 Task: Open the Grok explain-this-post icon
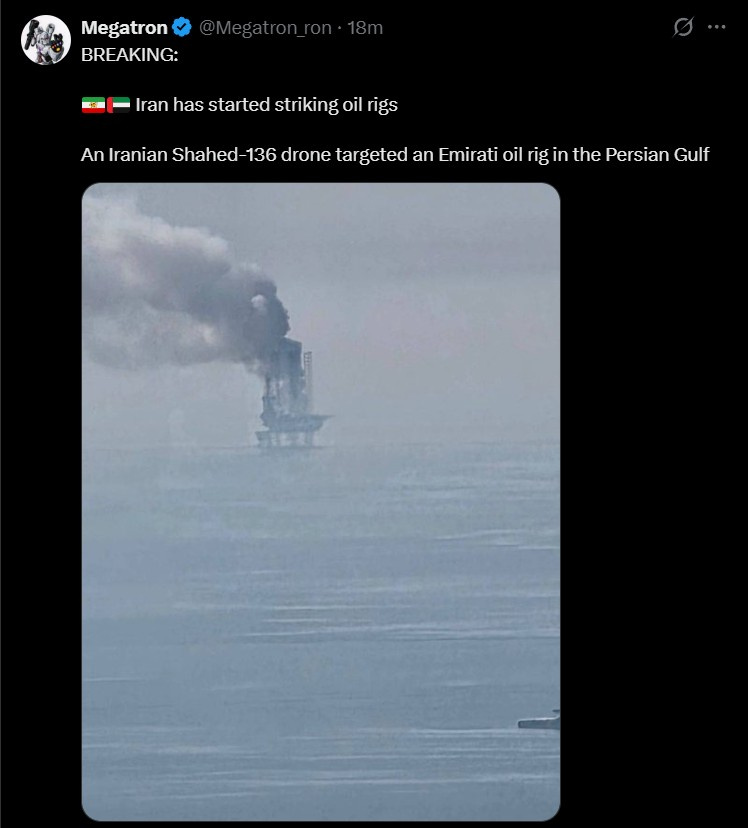(x=683, y=26)
